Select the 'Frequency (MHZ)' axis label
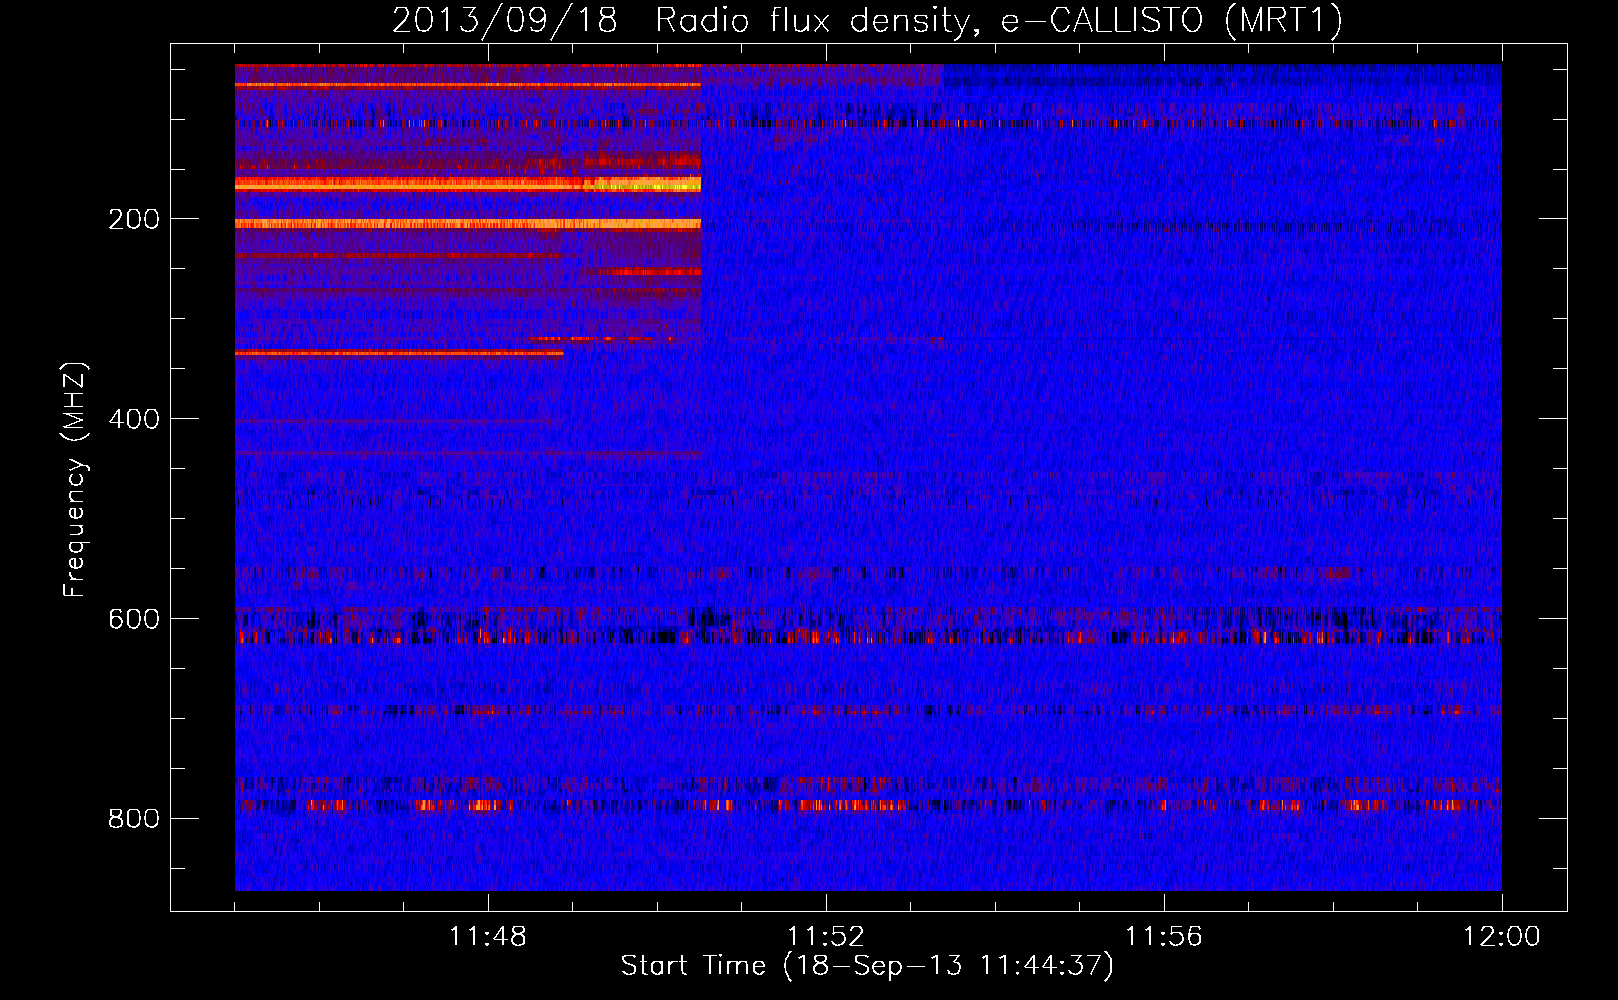Screen dimensions: 1618x1000 pos(75,480)
